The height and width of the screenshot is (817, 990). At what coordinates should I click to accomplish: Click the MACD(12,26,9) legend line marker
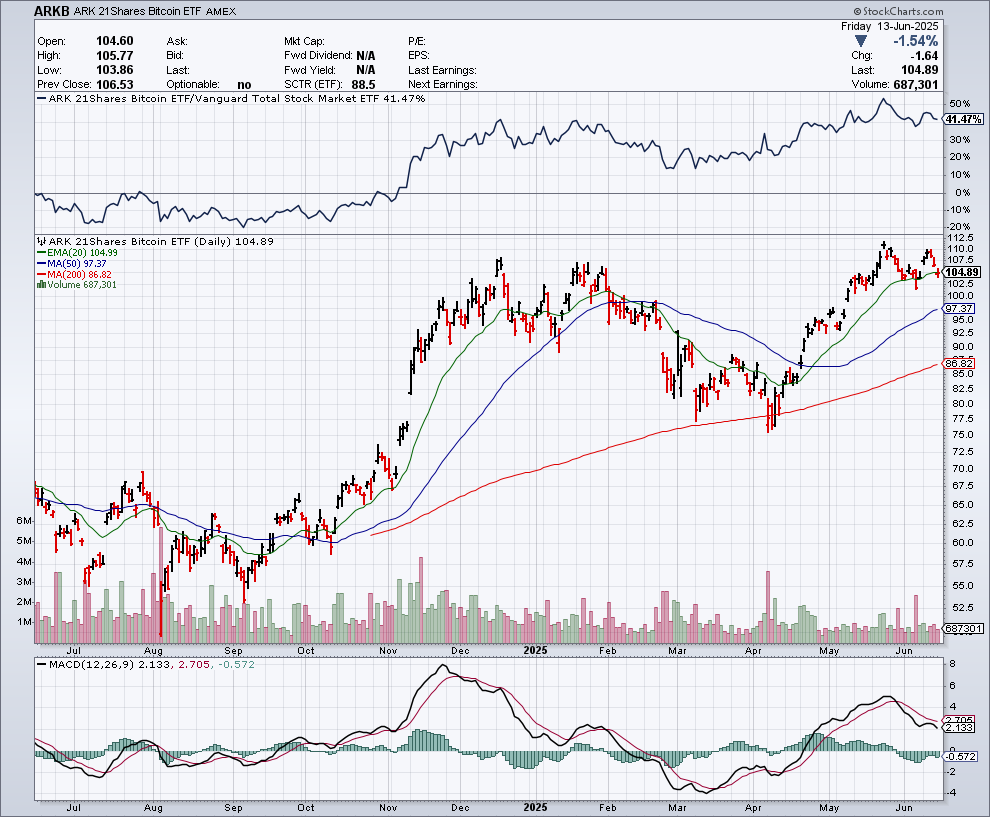point(40,663)
